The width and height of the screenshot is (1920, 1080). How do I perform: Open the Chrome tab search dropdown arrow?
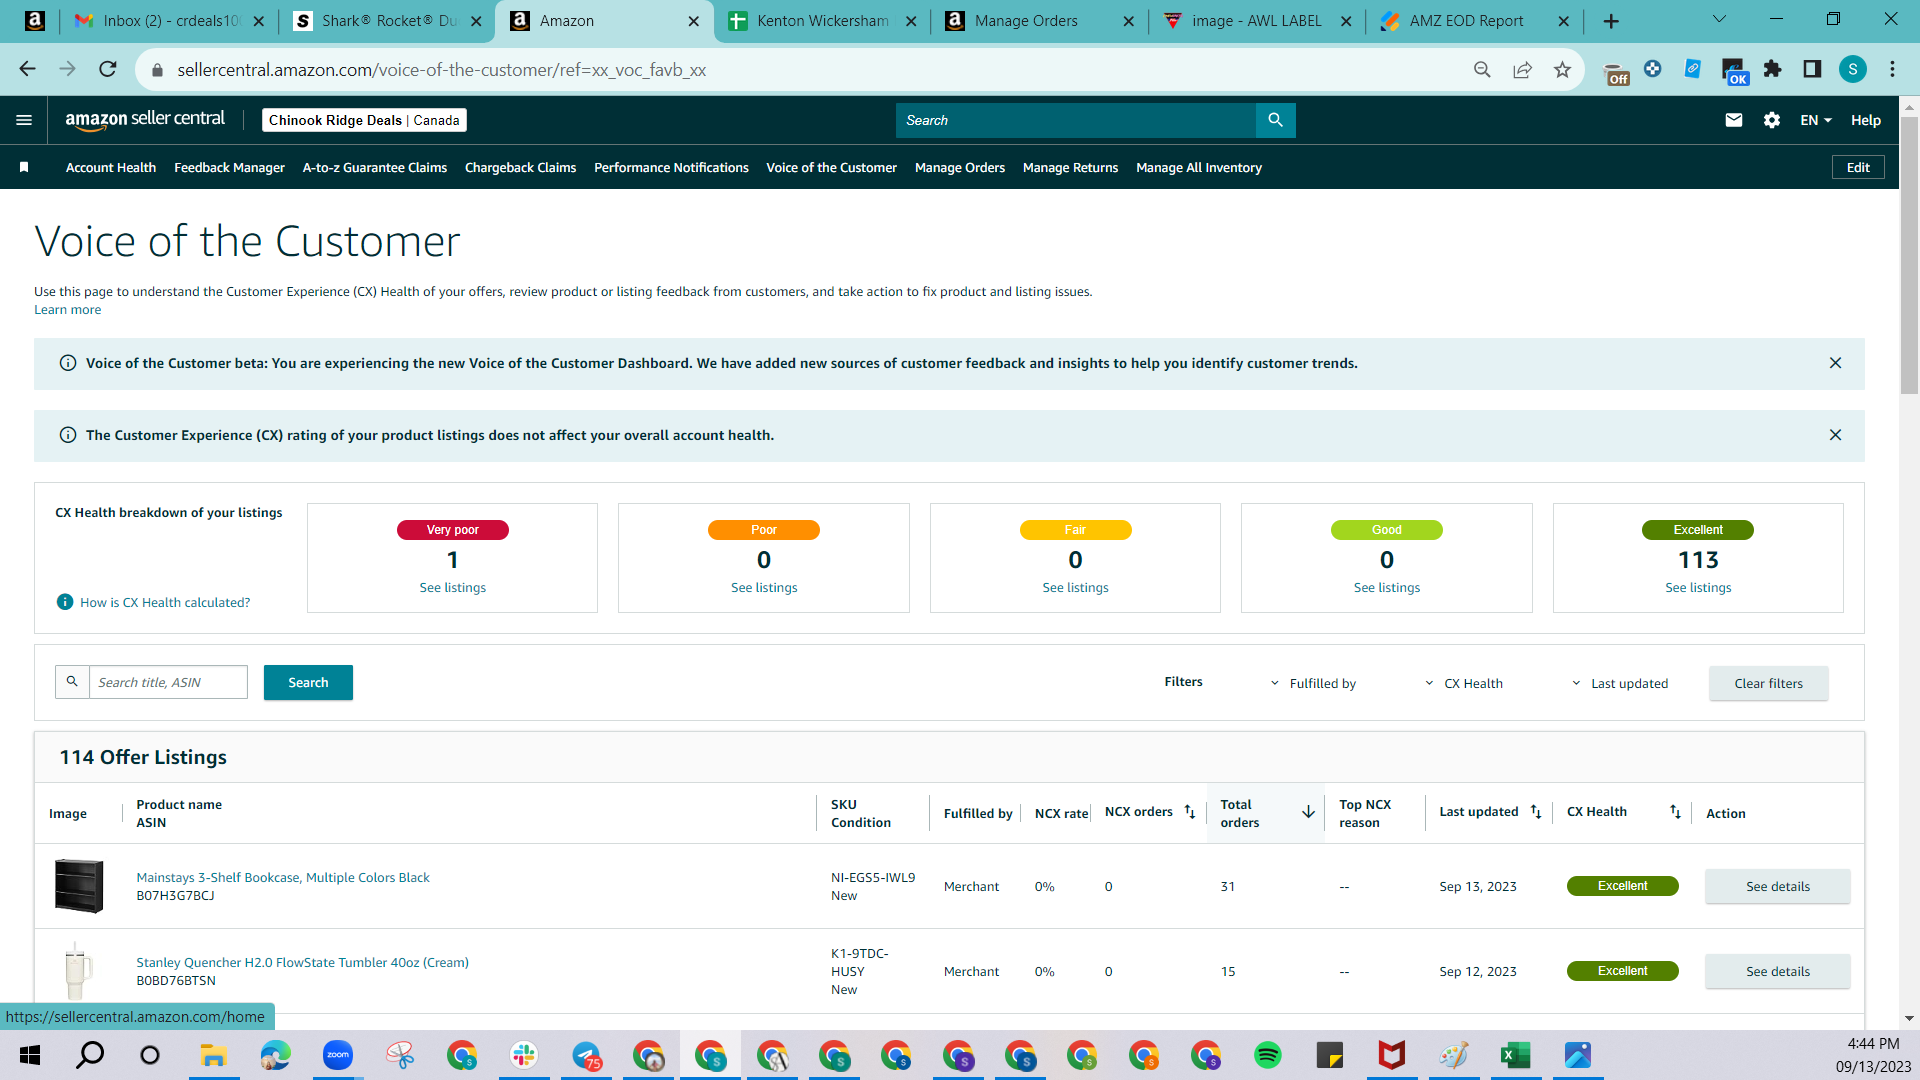pyautogui.click(x=1719, y=20)
